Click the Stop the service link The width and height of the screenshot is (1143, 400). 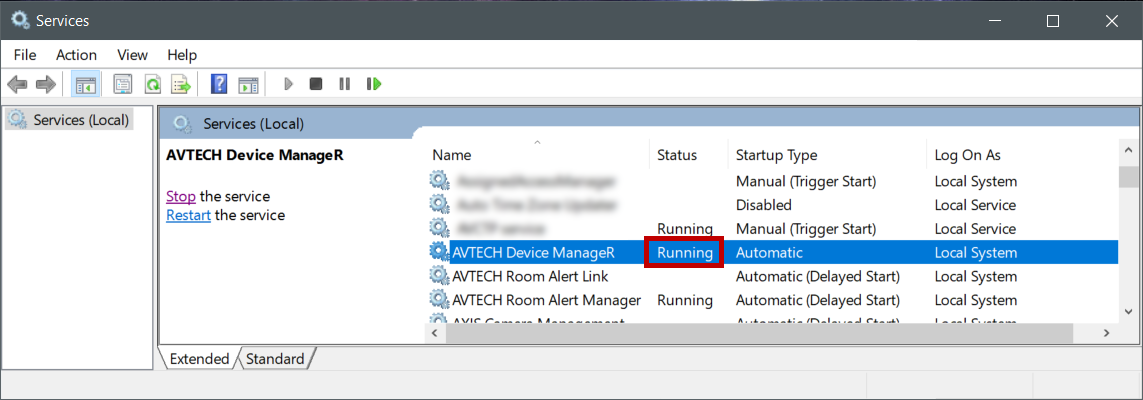[x=180, y=196]
